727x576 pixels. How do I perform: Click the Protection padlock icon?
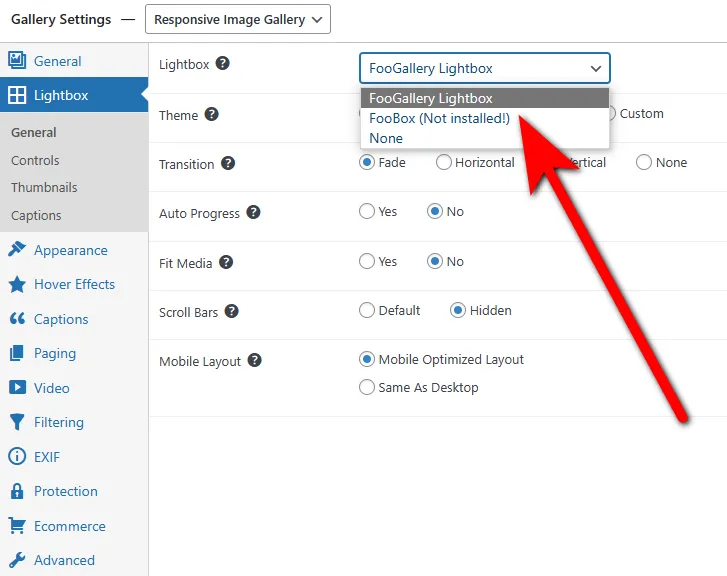(x=17, y=491)
